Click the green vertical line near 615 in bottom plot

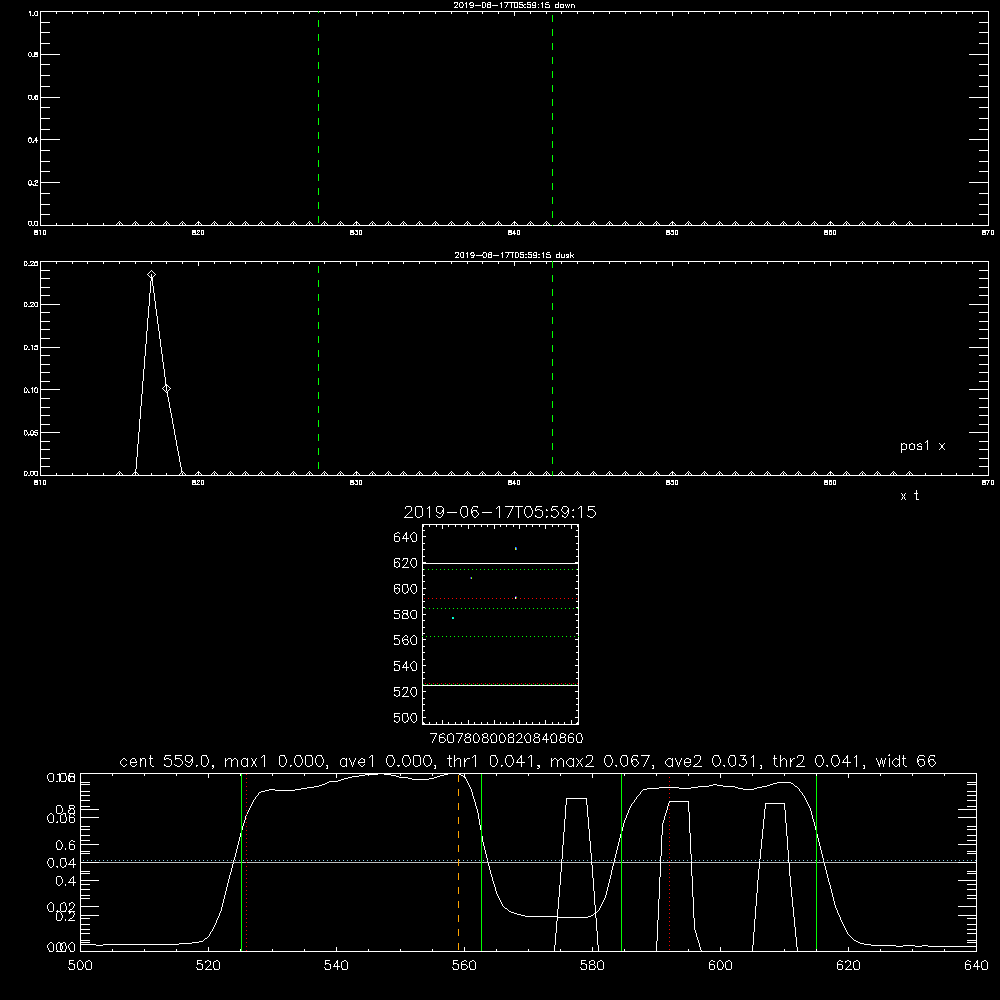[816, 862]
